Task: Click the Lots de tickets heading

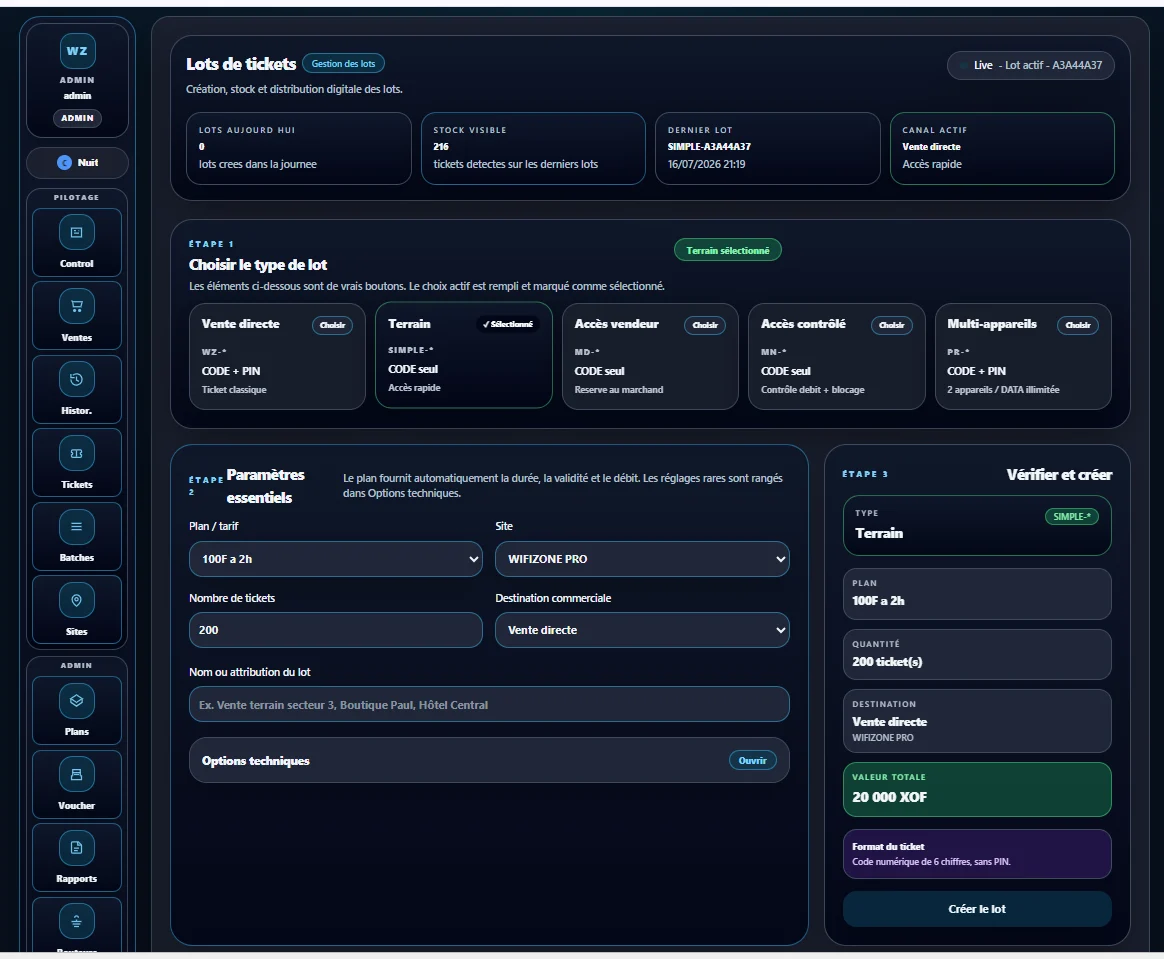Action: click(241, 64)
